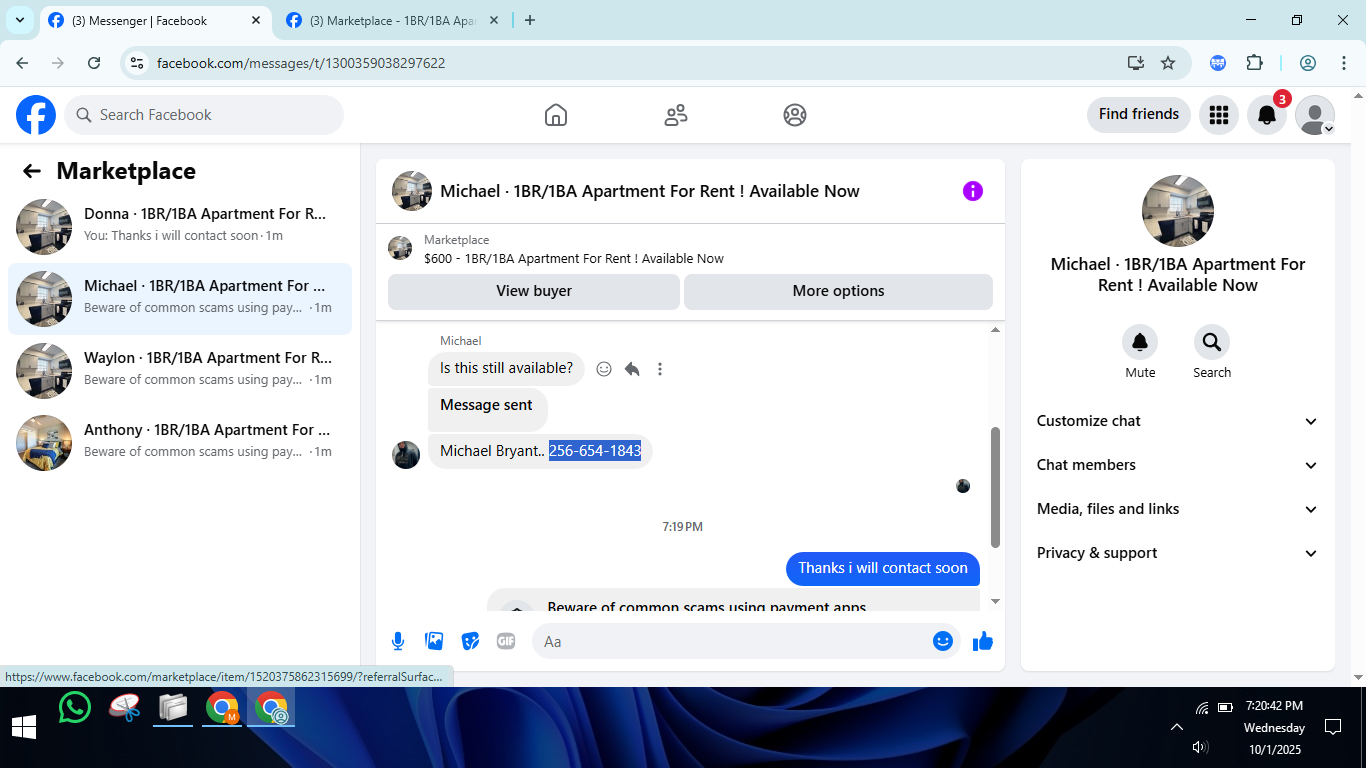Expand the Customize chat section
This screenshot has height=768, width=1366.
[x=1178, y=421]
